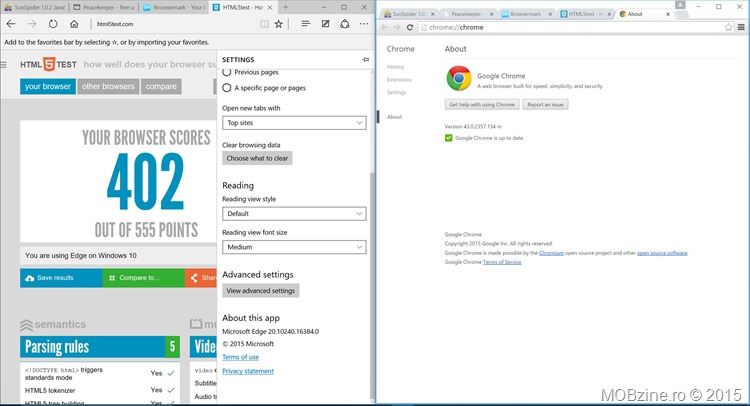750x406 pixels.
Task: Open Settings in Chrome sidebar
Action: coord(397,92)
